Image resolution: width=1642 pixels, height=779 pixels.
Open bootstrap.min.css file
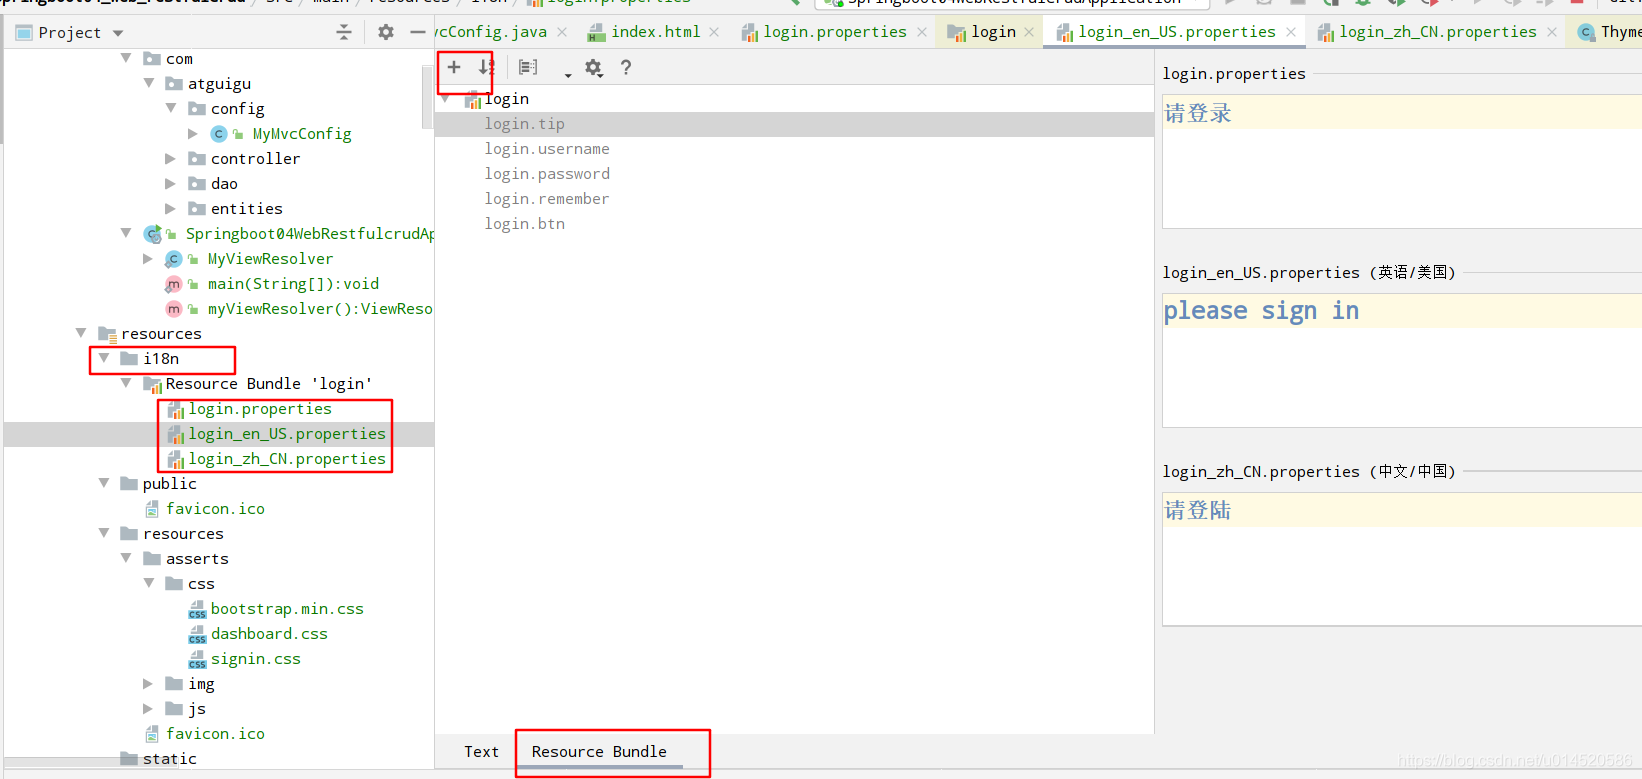[287, 608]
